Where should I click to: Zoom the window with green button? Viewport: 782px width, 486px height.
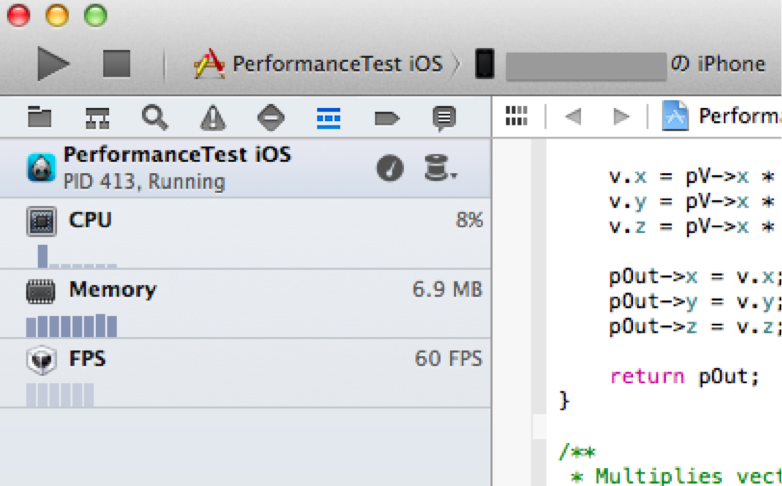95,15
